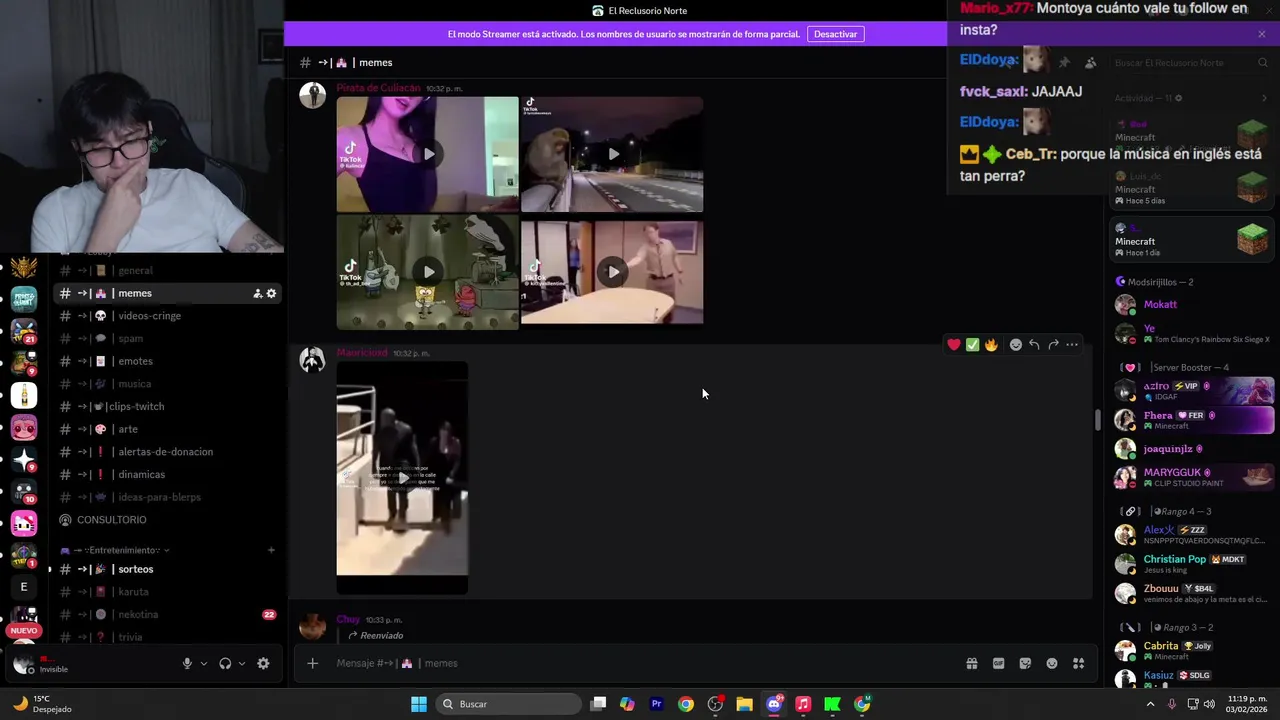The height and width of the screenshot is (720, 1280).
Task: Click the NUEVO unread indicator
Action: point(24,630)
